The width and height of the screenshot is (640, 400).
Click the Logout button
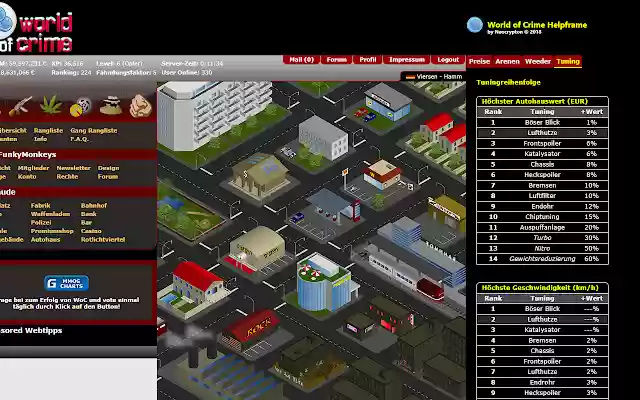pyautogui.click(x=448, y=60)
